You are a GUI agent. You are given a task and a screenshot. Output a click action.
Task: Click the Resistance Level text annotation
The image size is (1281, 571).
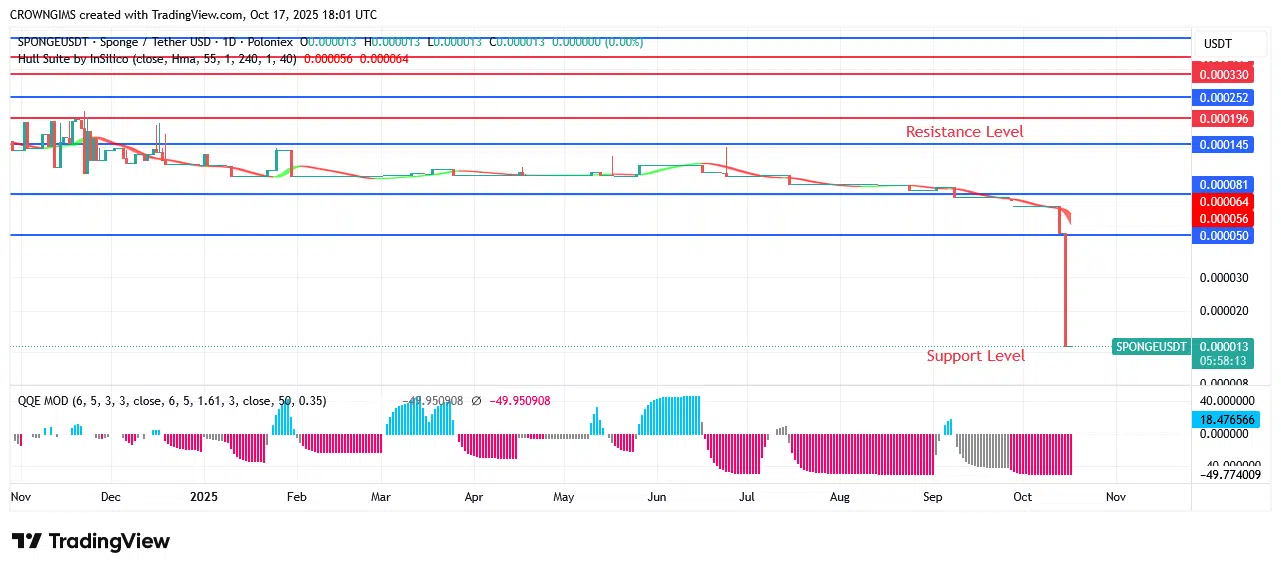[x=964, y=132]
